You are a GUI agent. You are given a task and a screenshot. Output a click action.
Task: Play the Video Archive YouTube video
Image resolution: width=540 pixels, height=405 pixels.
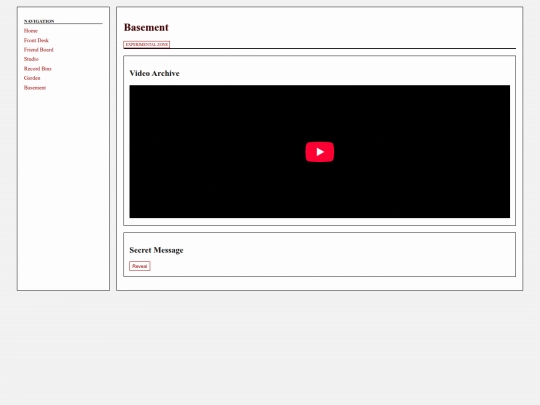320,152
